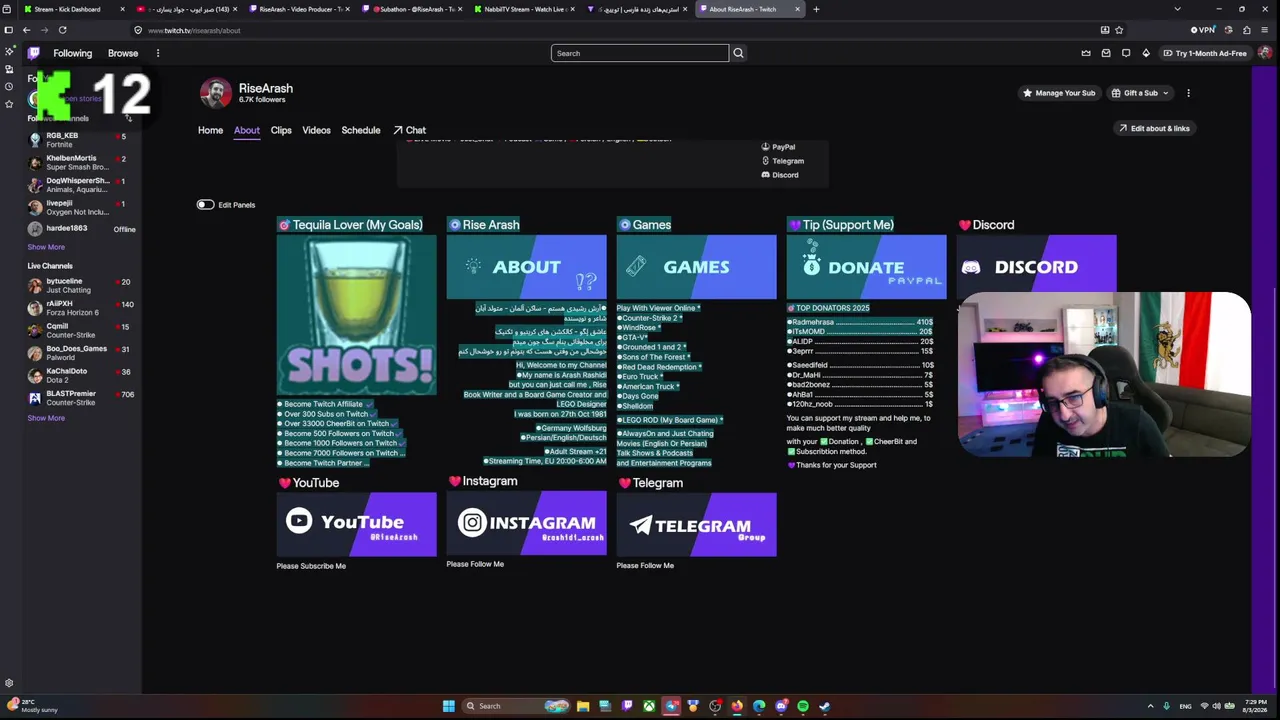The image size is (1280, 720).
Task: Open browser settings gear in sidebar
Action: 9,683
